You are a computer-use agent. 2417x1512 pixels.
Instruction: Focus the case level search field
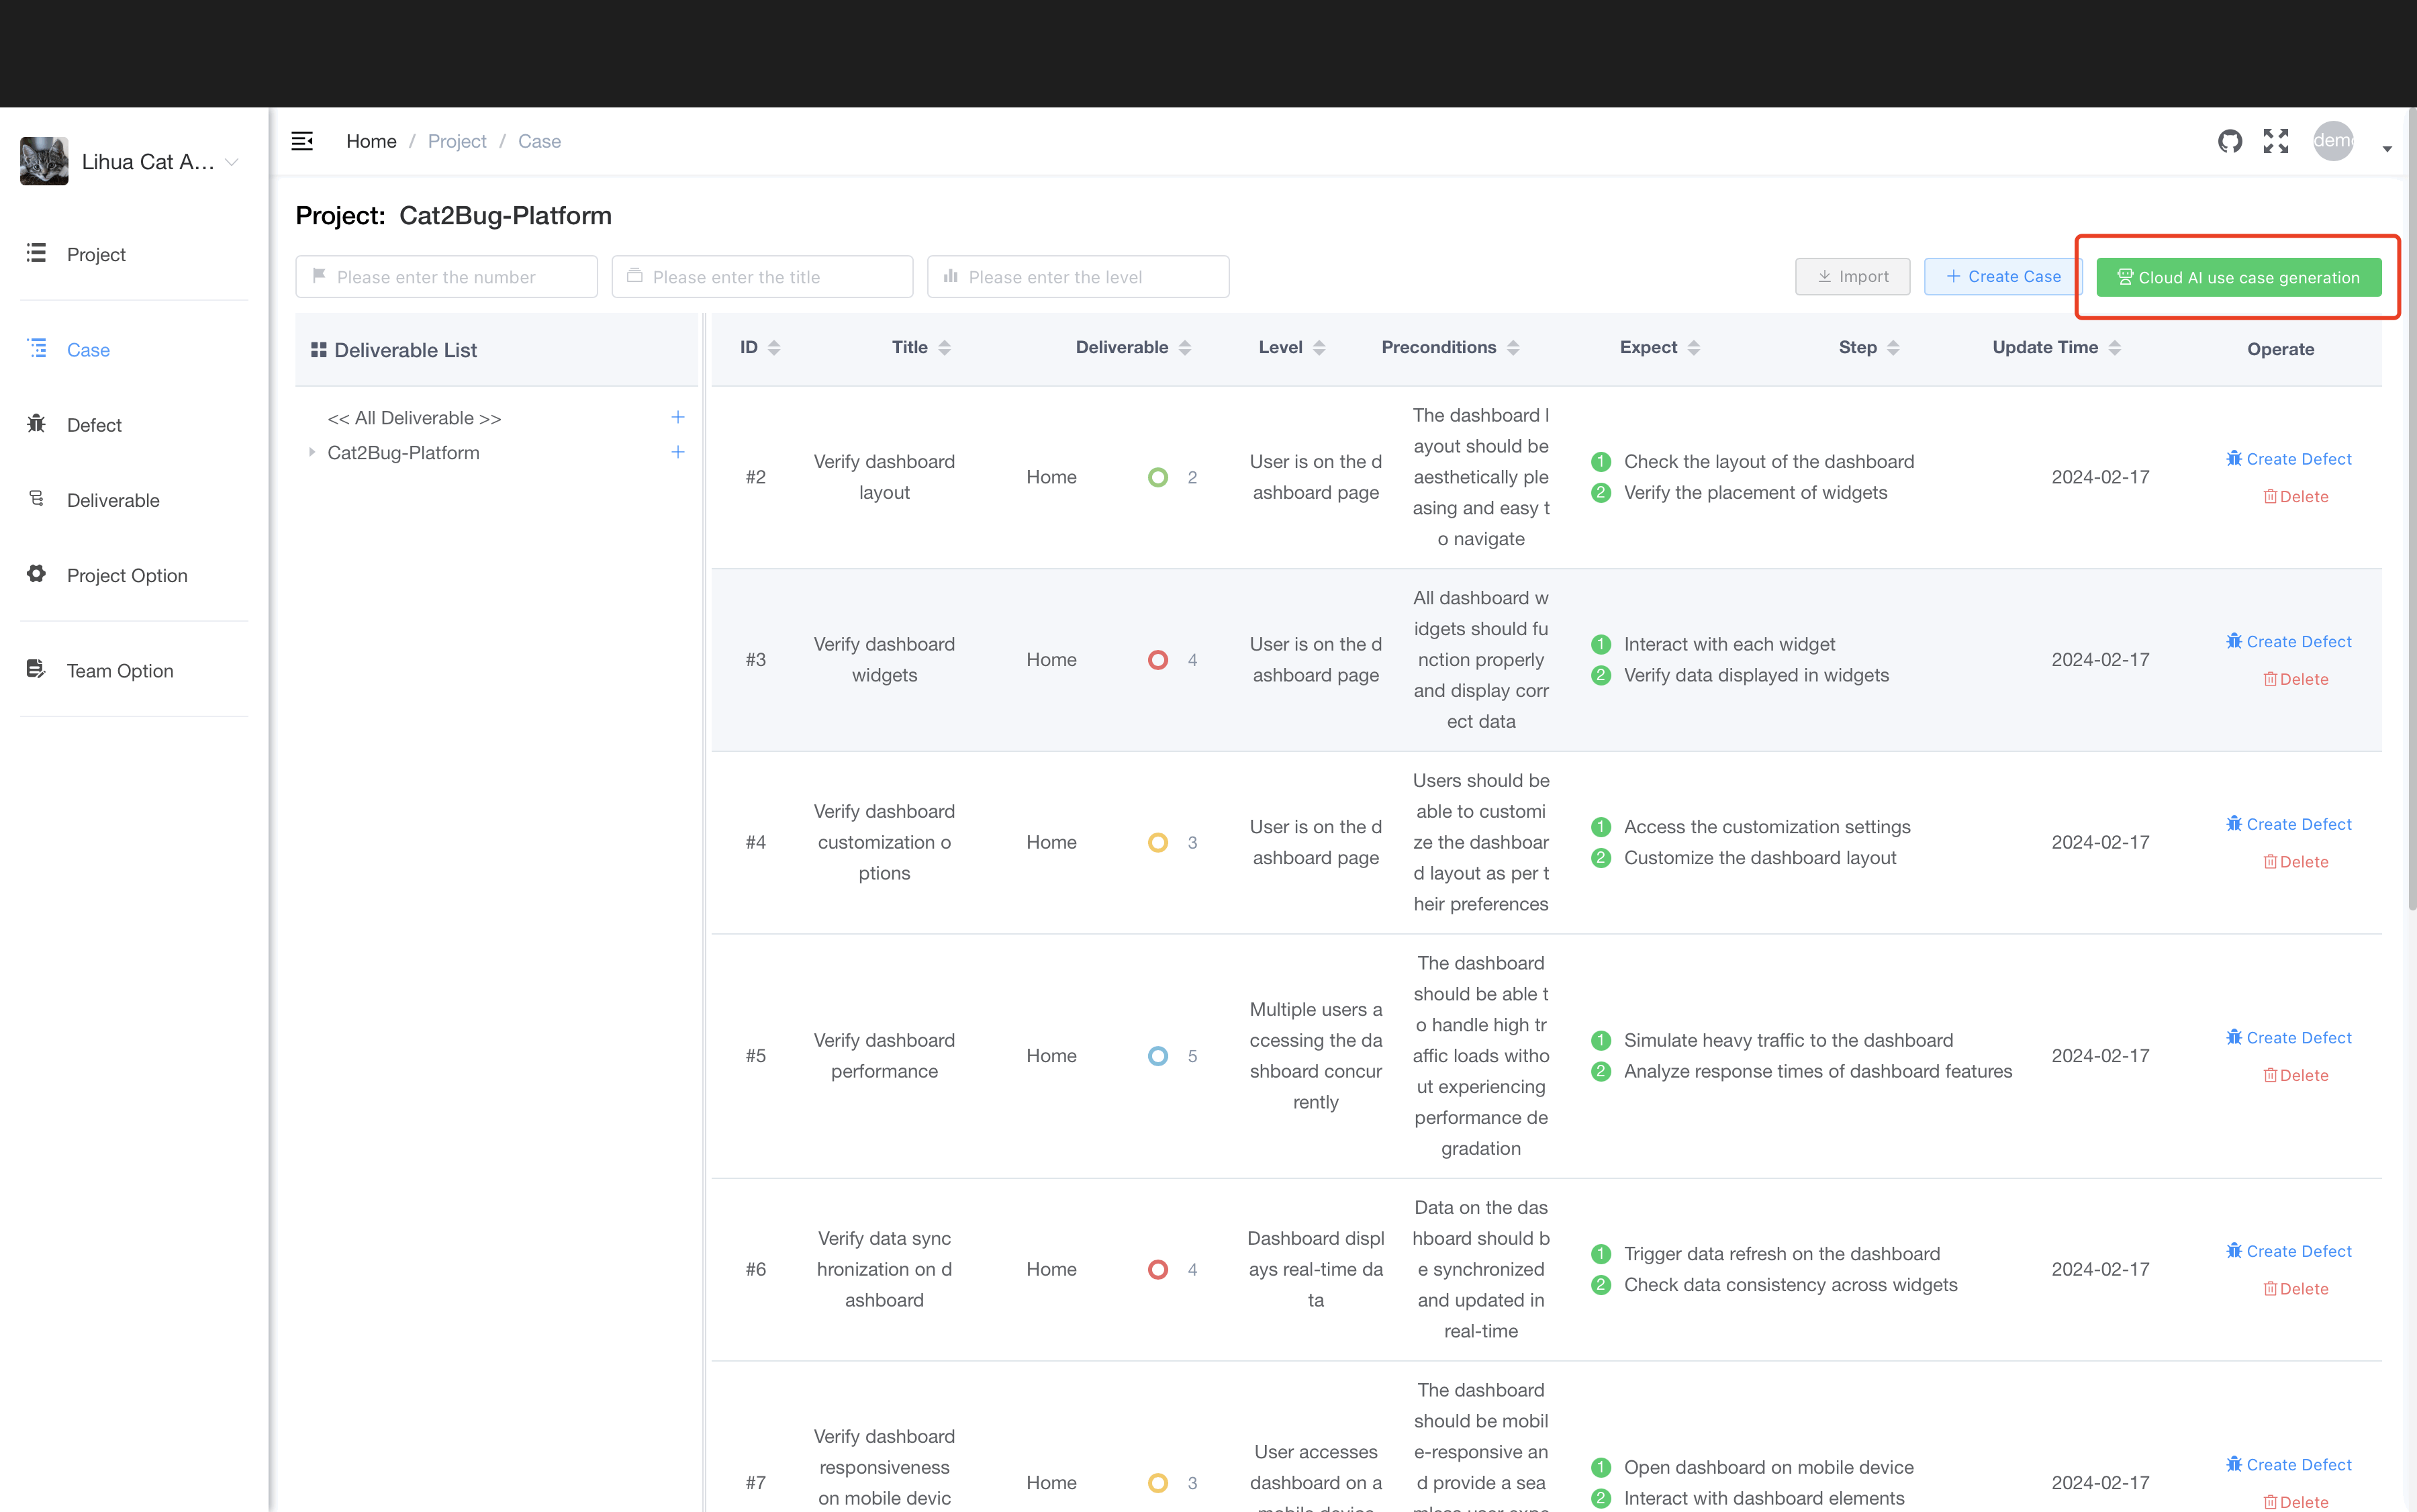[x=1078, y=277]
